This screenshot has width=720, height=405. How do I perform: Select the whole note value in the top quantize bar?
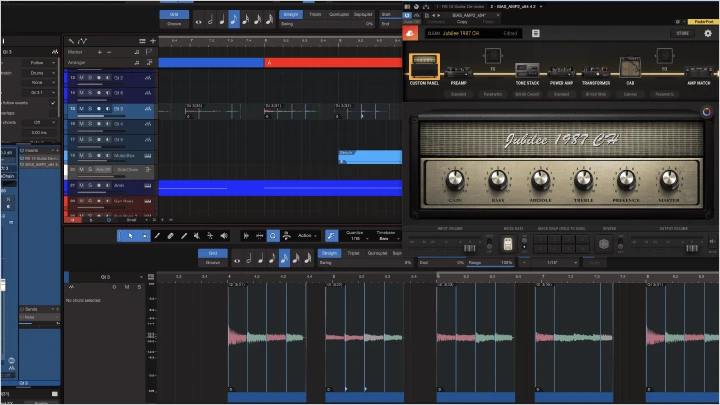(x=198, y=20)
